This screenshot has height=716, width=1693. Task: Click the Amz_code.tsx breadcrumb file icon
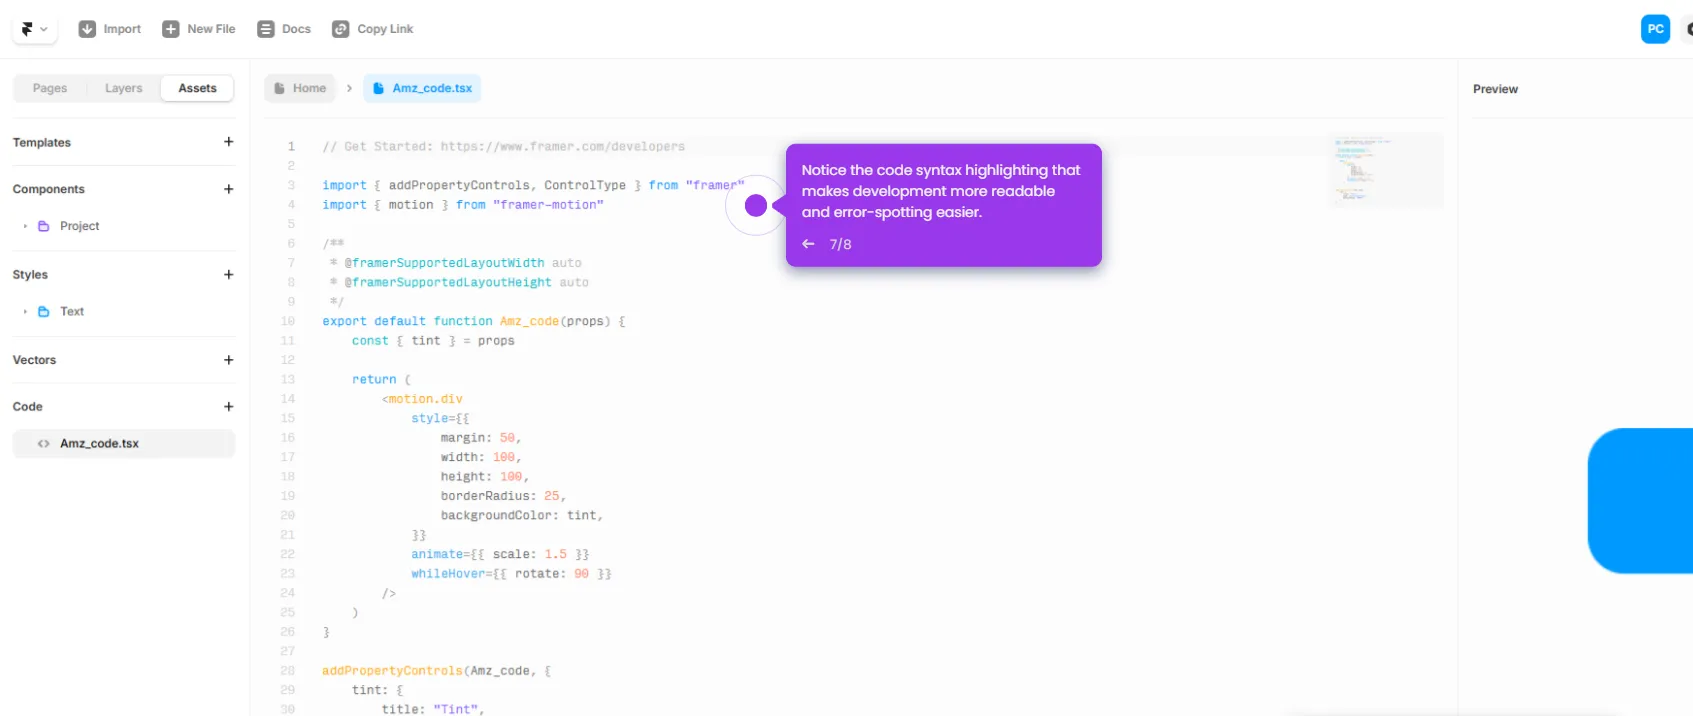coord(379,88)
